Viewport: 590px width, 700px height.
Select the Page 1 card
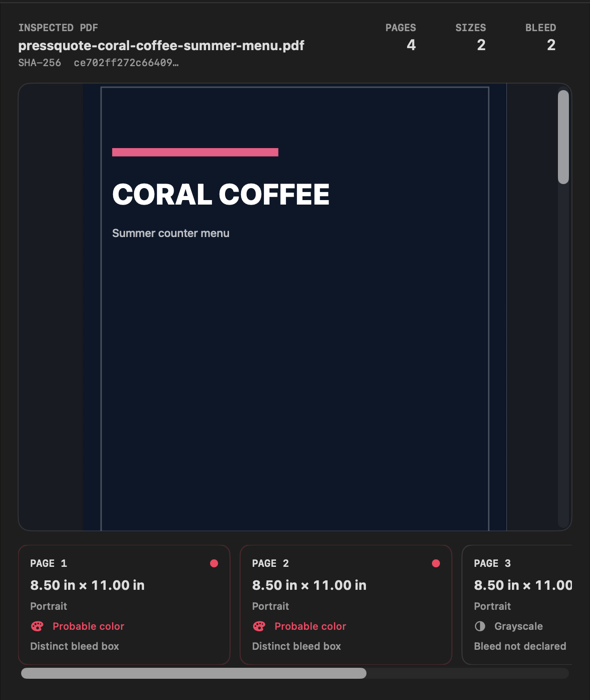point(124,605)
